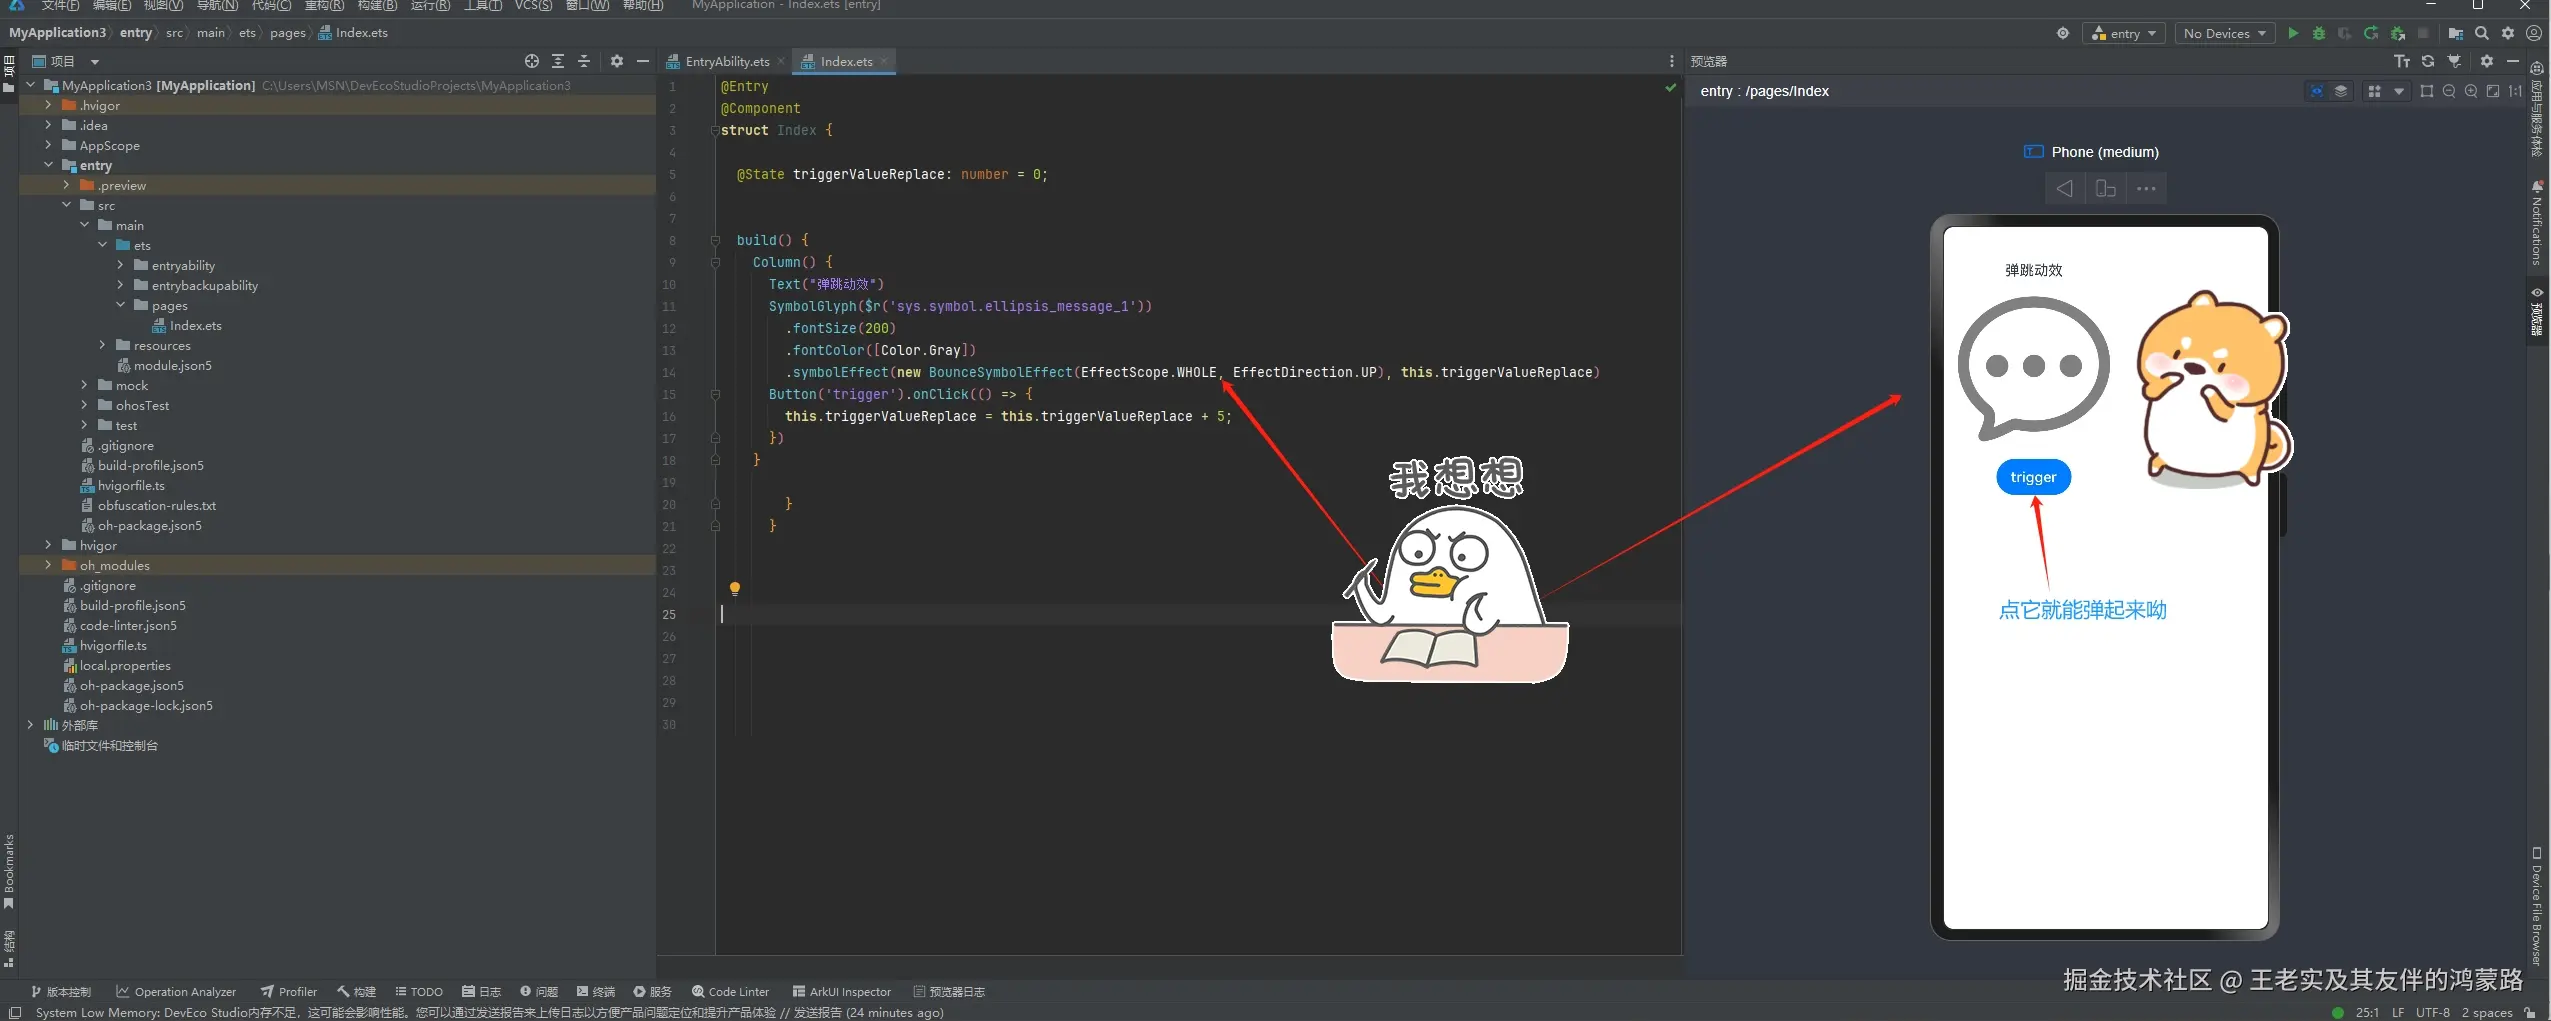
Task: Open project panel options gear
Action: [617, 61]
